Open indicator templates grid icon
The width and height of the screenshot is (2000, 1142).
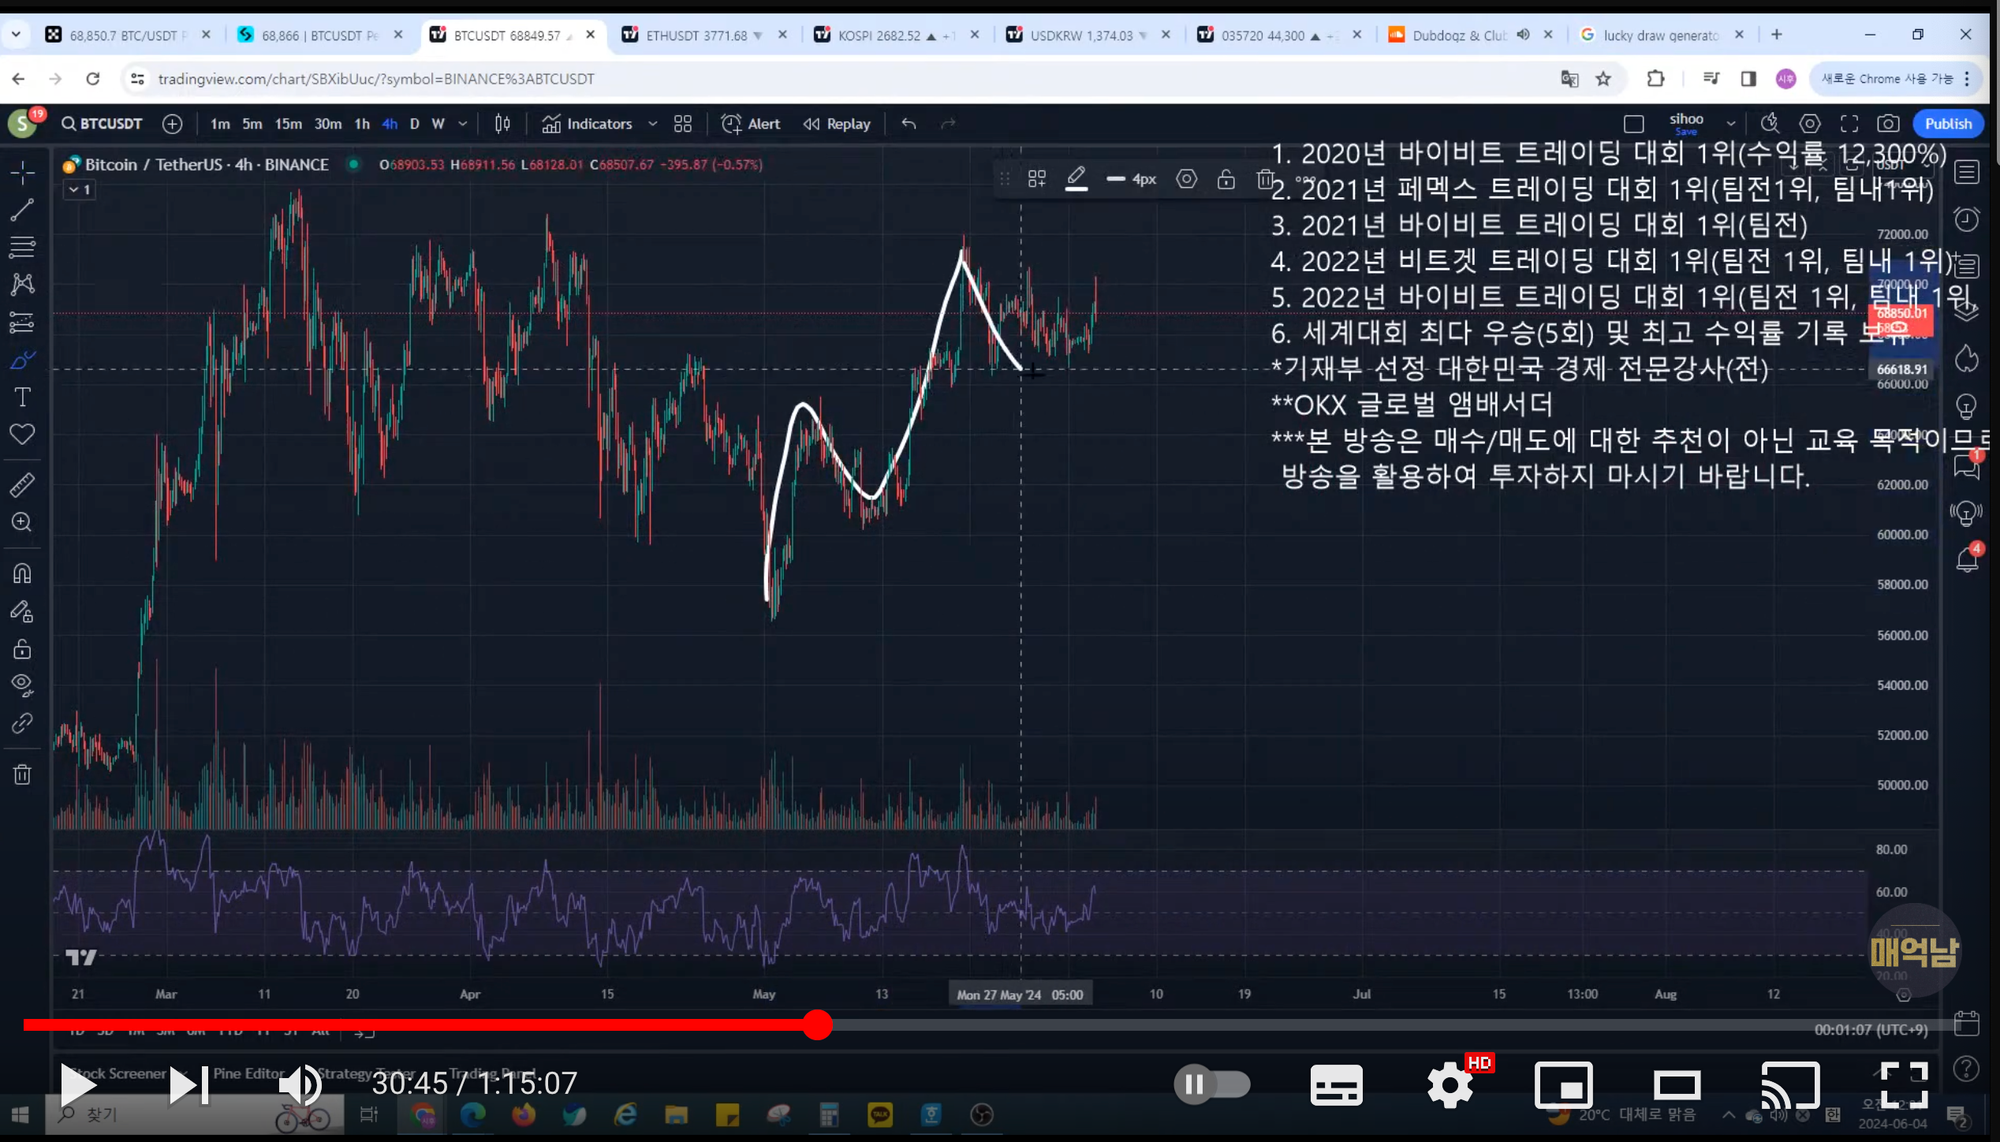point(683,124)
